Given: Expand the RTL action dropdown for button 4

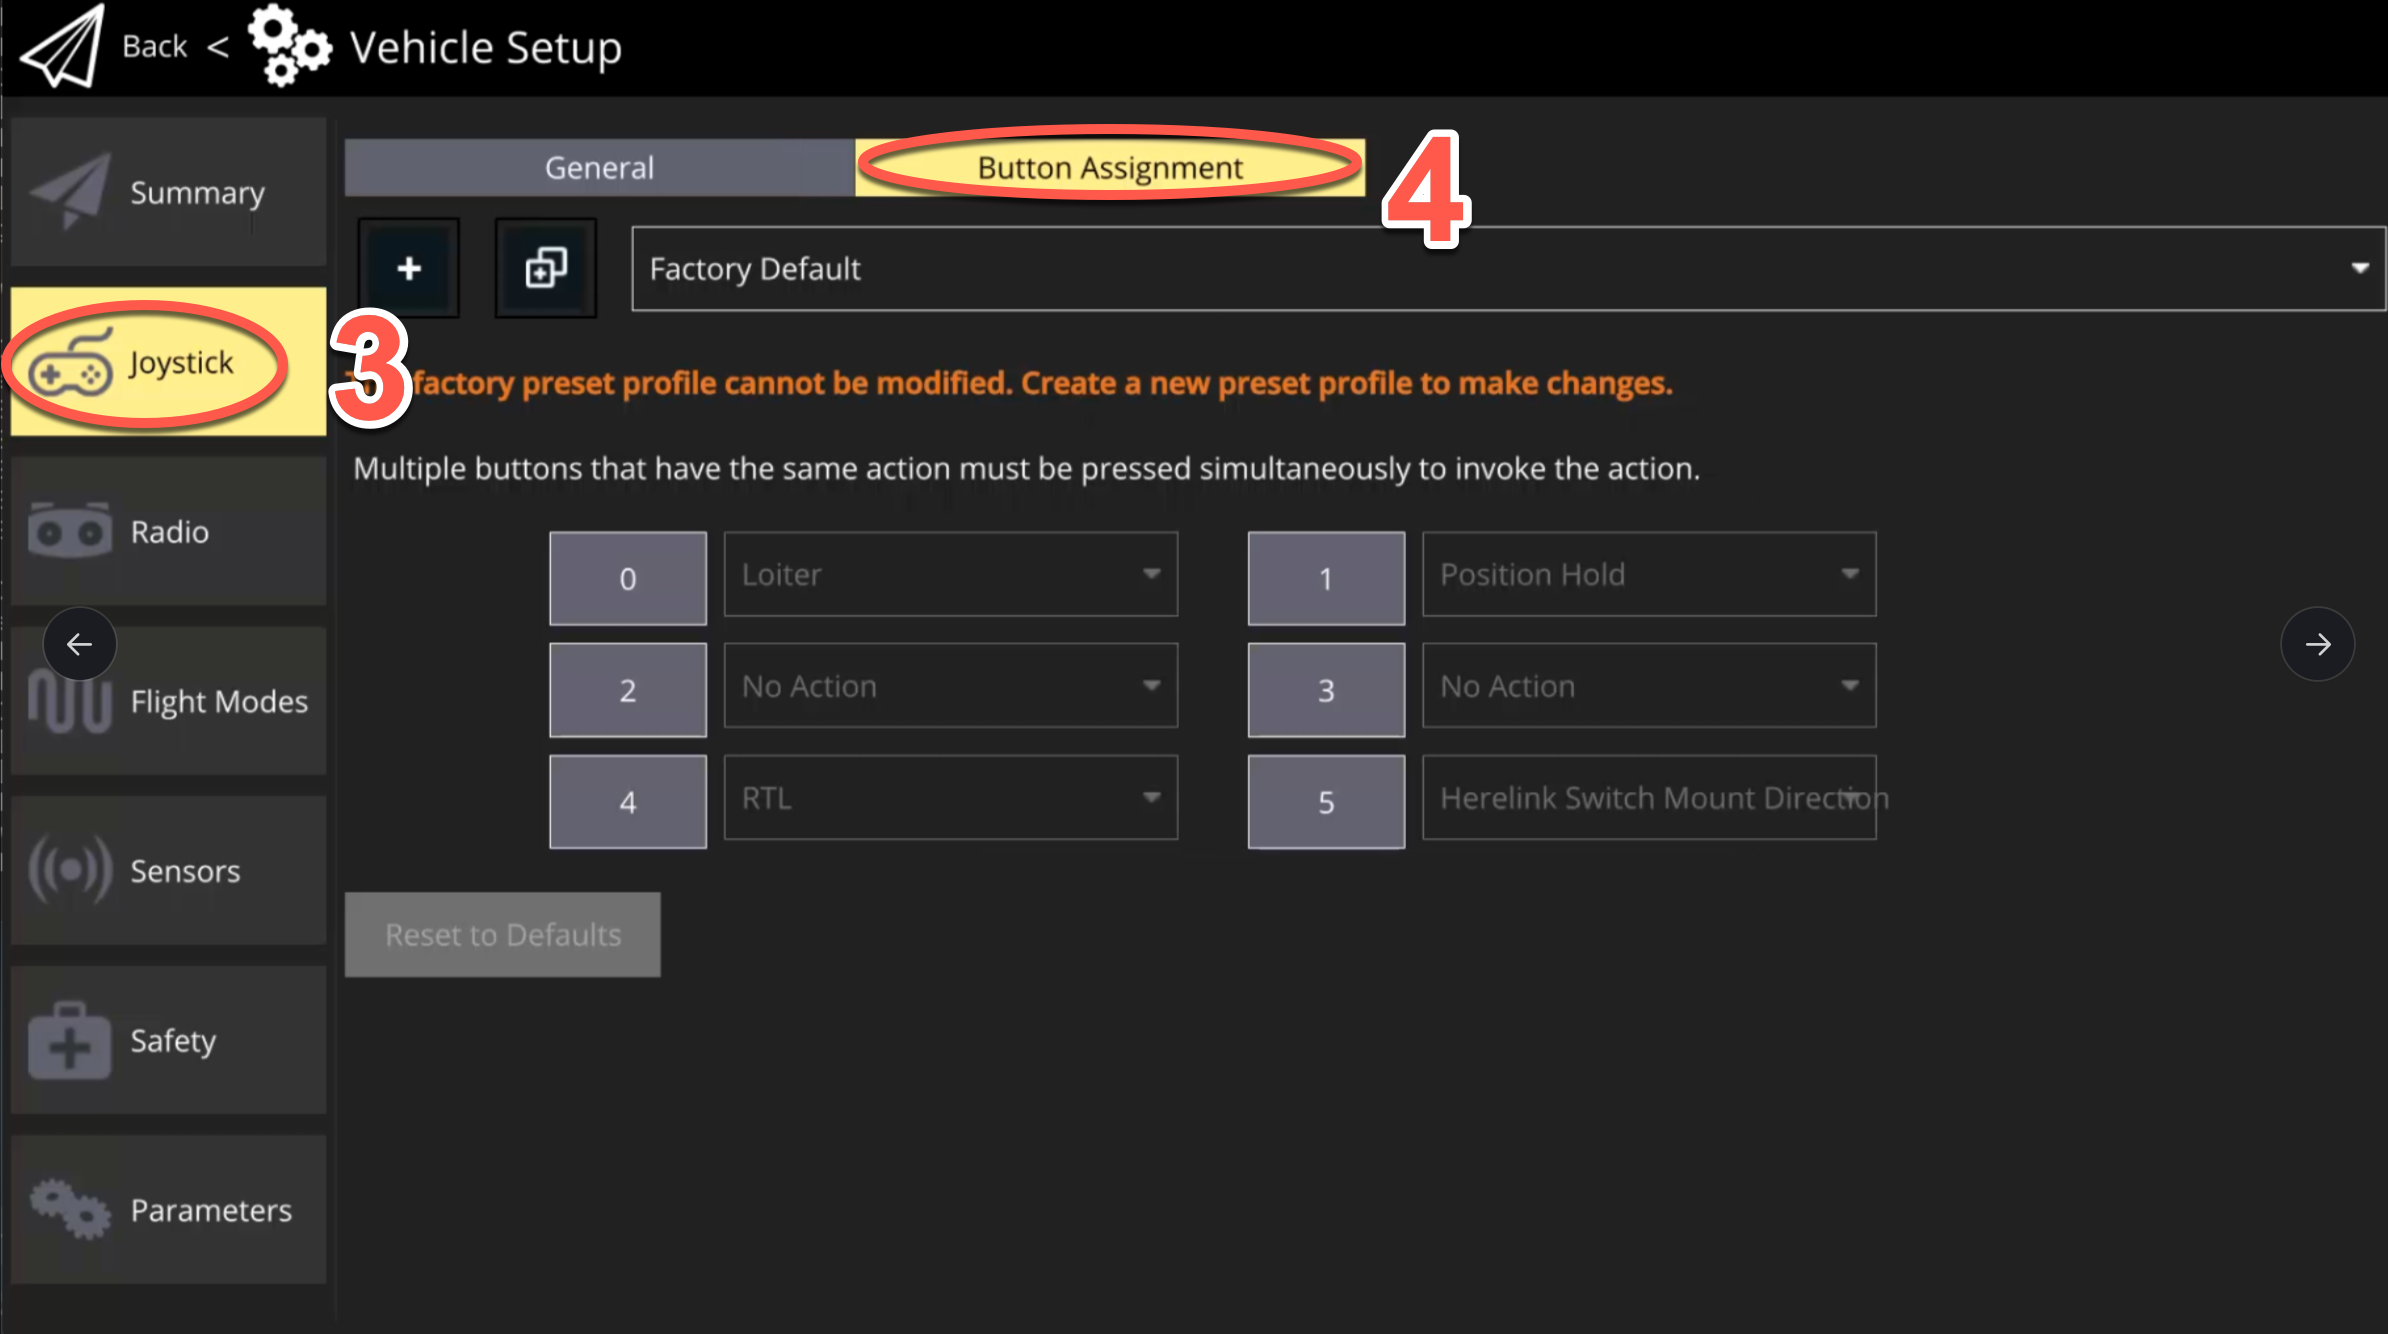Looking at the screenshot, I should [950, 798].
